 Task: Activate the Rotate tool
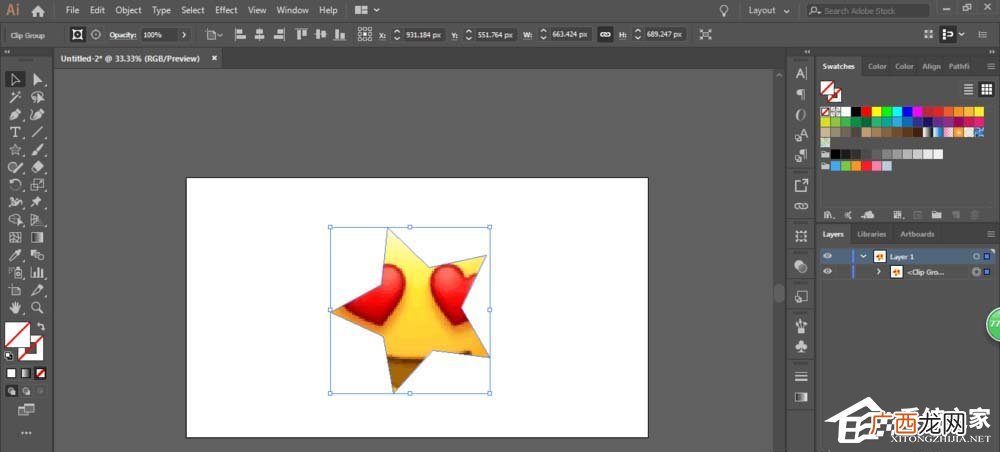15,185
